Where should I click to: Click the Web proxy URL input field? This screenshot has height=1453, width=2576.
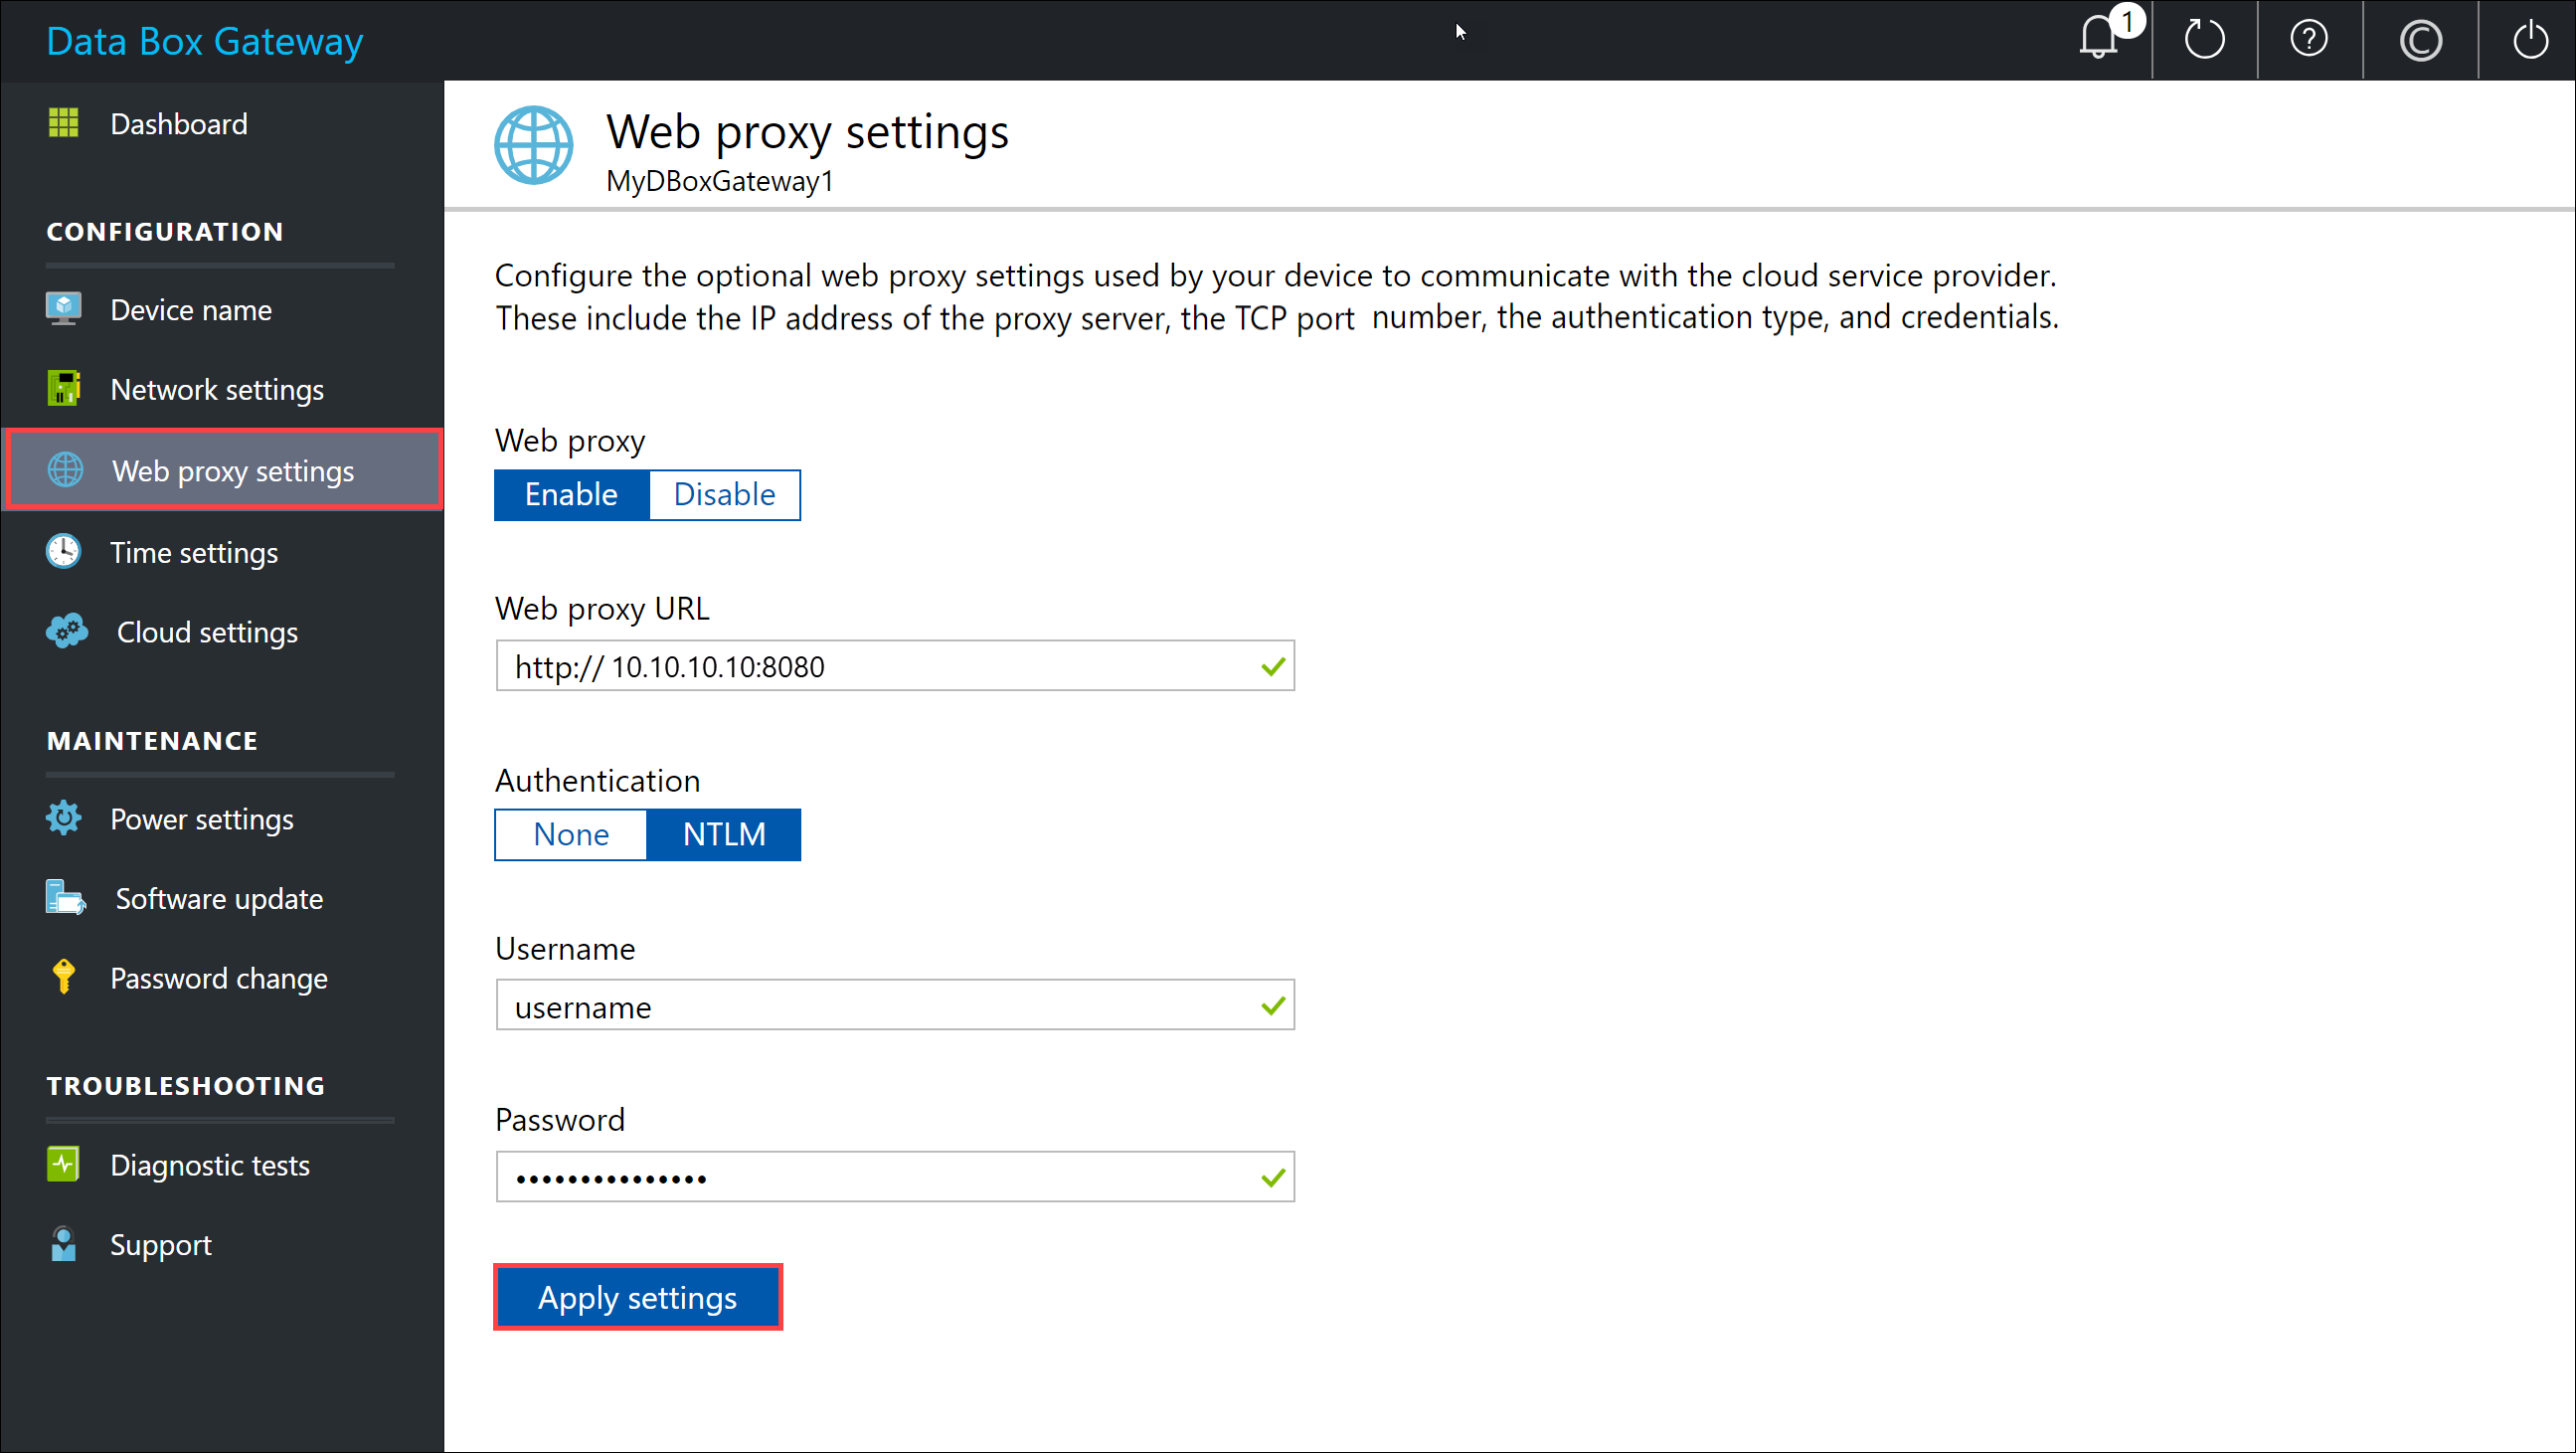(894, 665)
